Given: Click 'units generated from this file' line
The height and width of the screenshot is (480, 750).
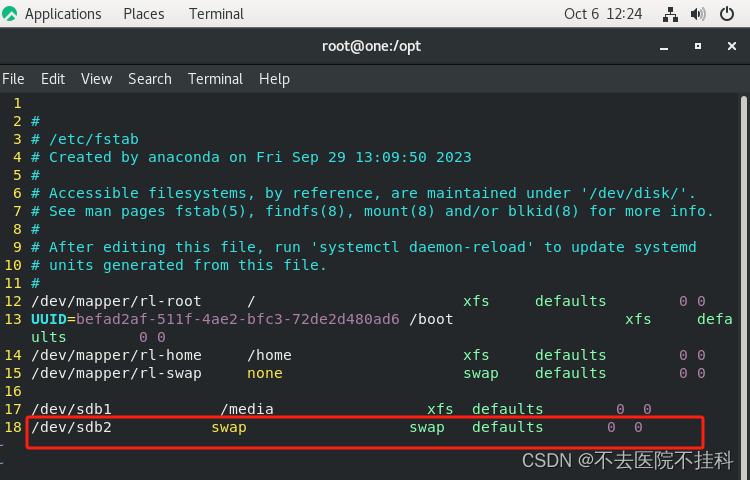Looking at the screenshot, I should tap(179, 265).
